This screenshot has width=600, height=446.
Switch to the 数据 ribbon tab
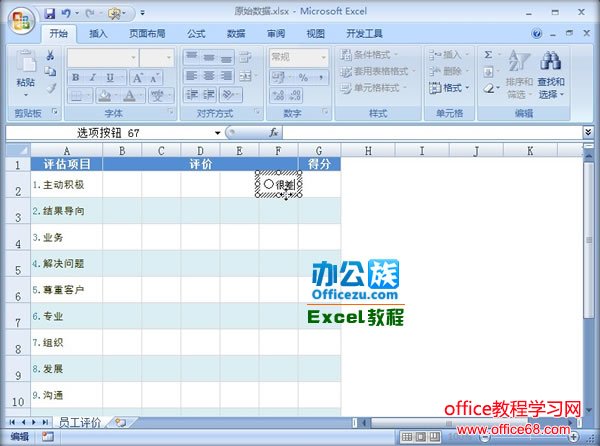[x=236, y=34]
